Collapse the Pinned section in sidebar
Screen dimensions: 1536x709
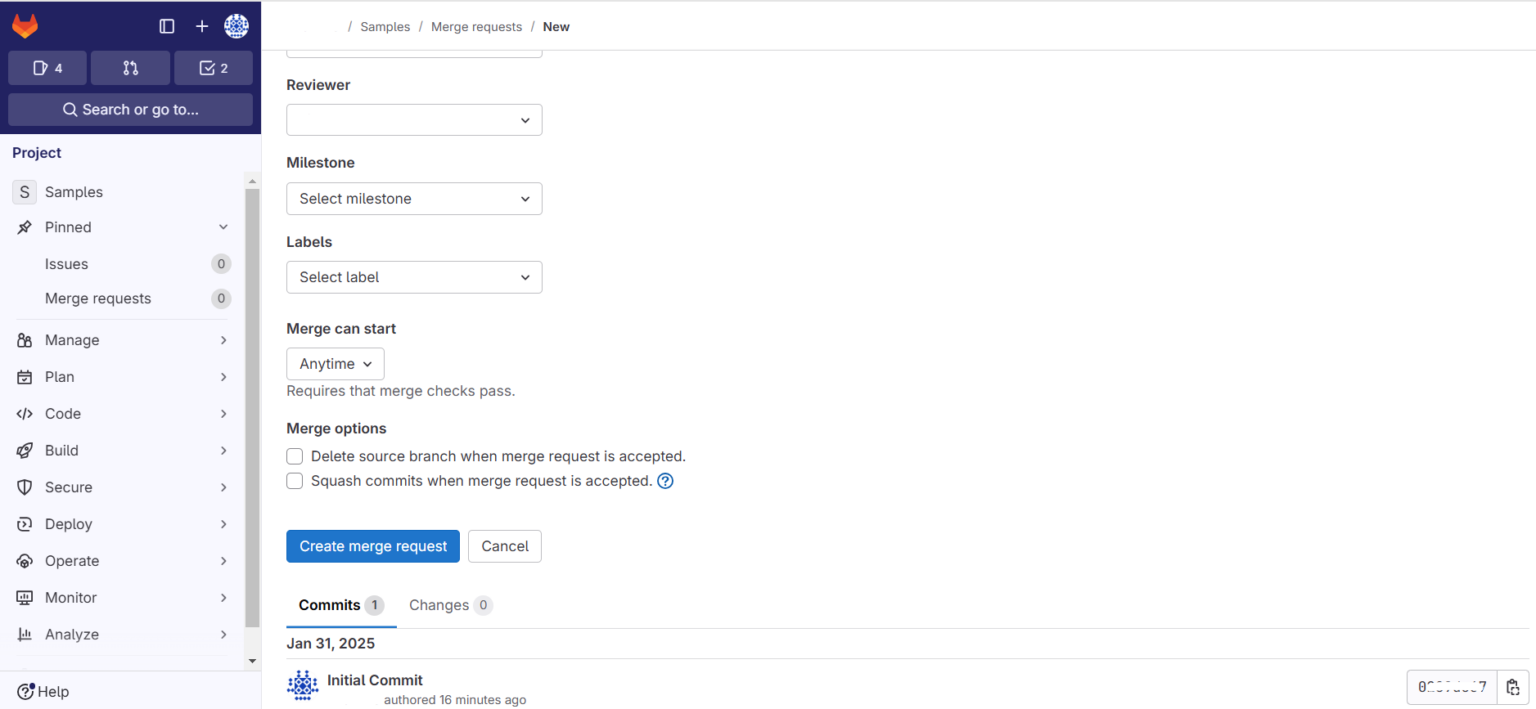click(222, 227)
